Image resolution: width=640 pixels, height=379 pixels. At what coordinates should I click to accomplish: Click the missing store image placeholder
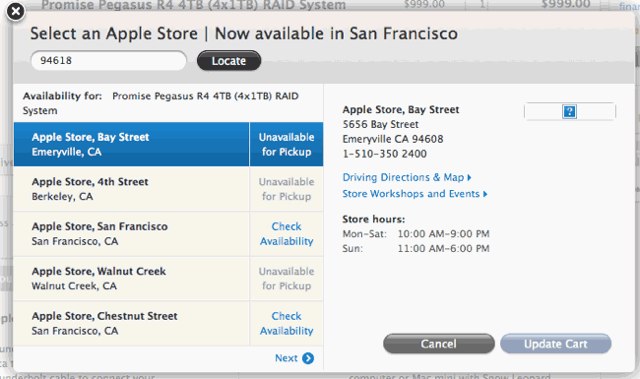point(569,111)
